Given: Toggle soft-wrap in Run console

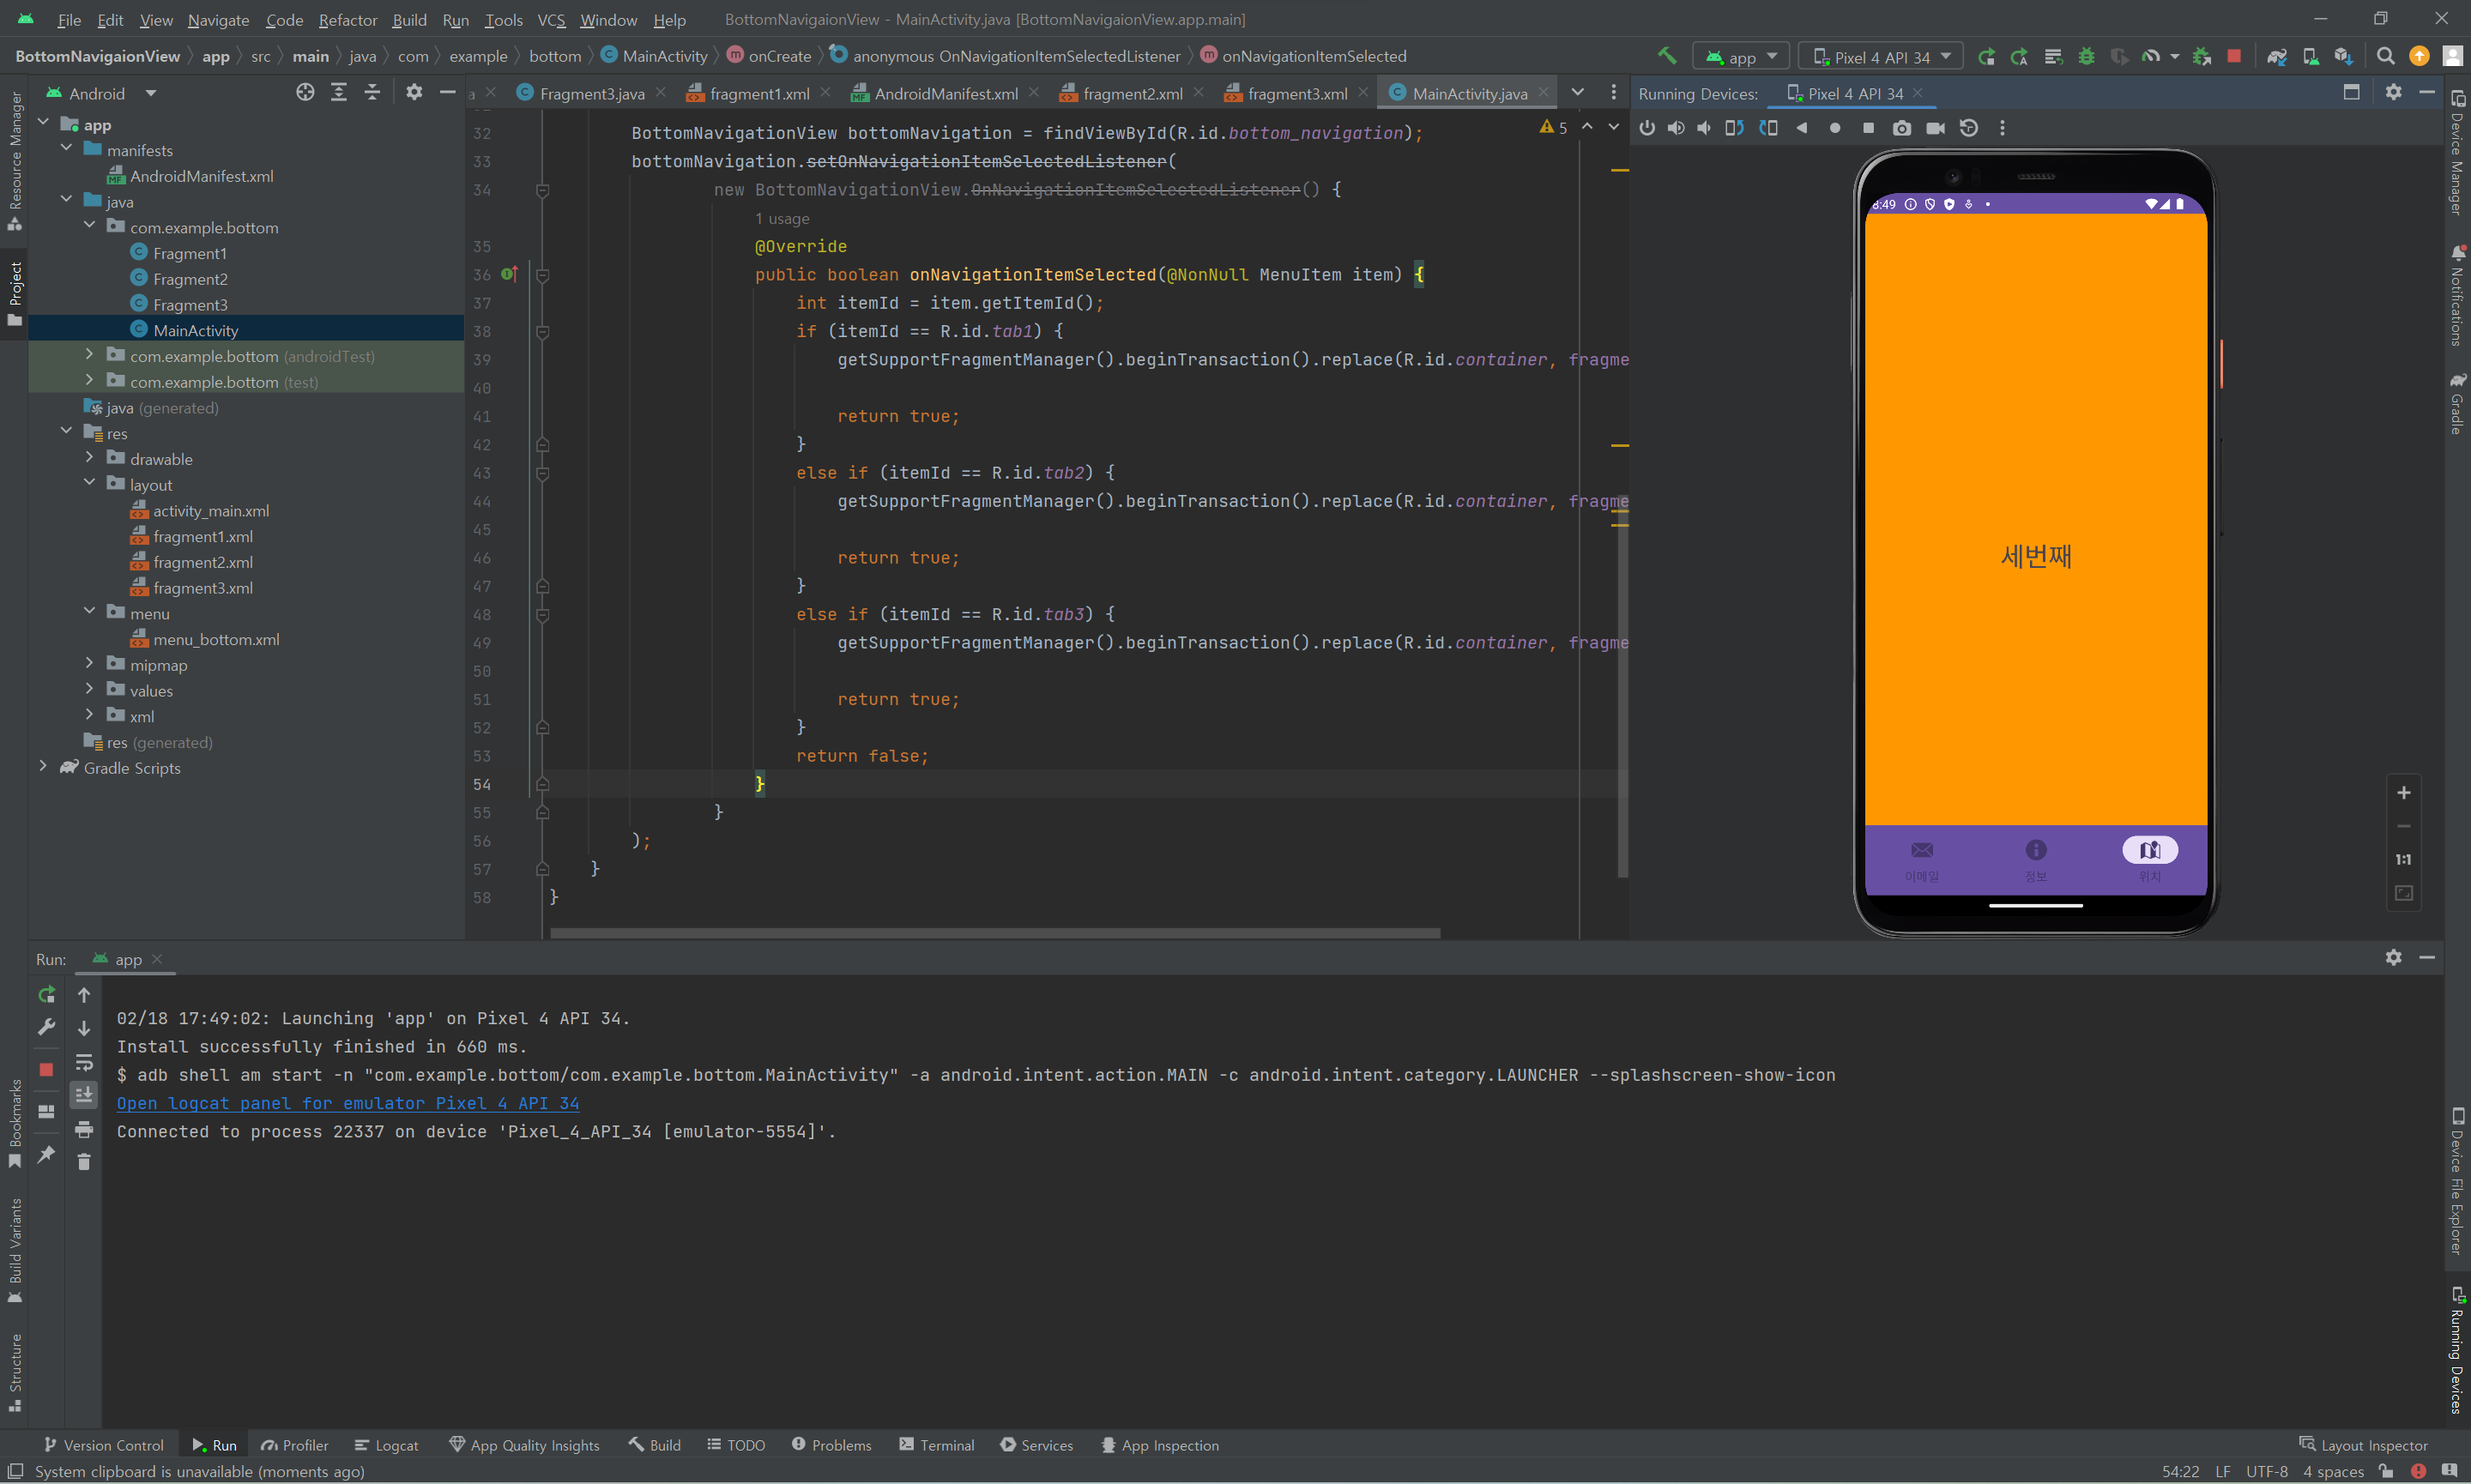Looking at the screenshot, I should pyautogui.click(x=84, y=1062).
